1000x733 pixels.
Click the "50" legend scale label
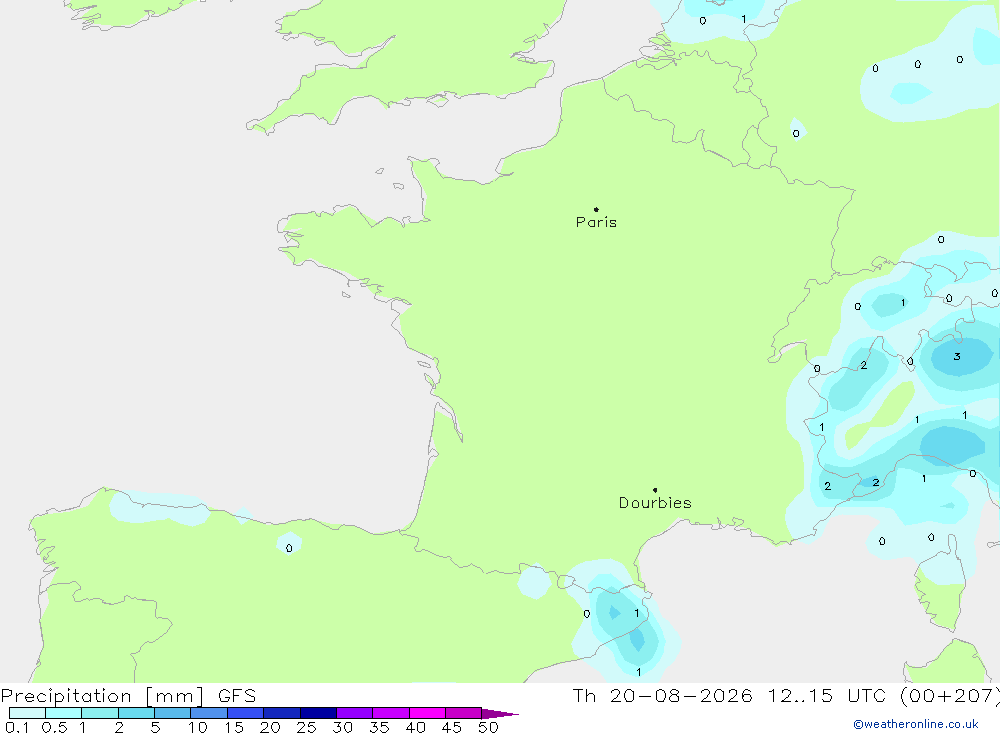pos(488,727)
